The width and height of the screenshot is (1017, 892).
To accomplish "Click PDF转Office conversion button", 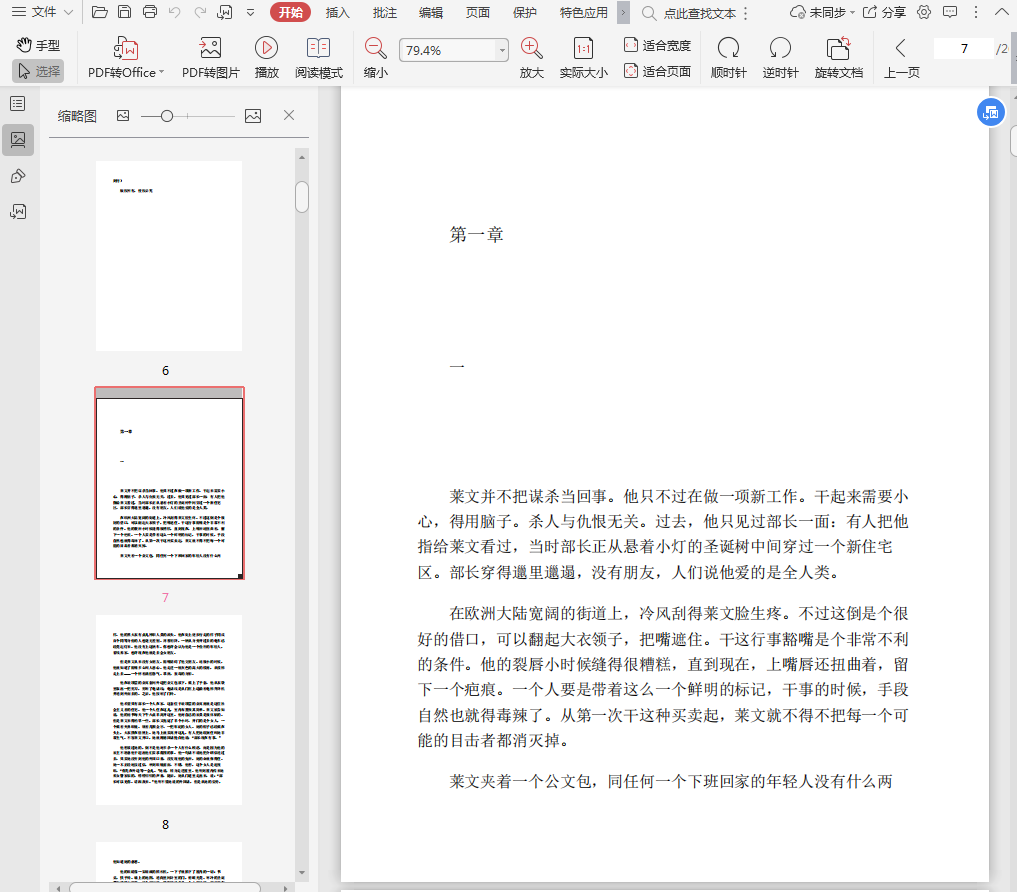I will 126,58.
